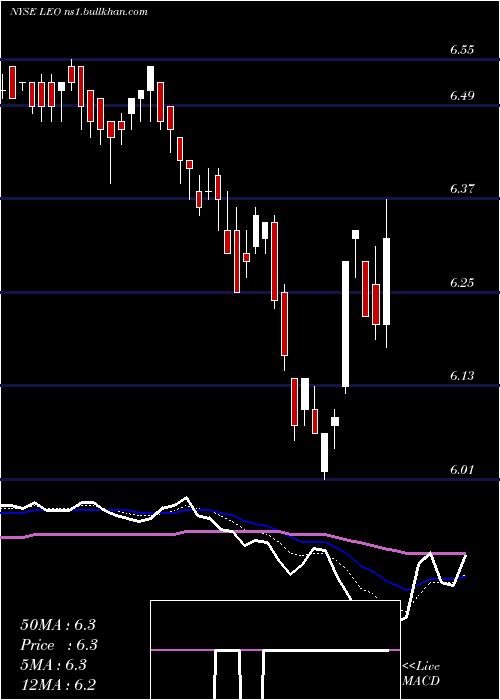Click the <<Live MACD label
This screenshot has width=500, height=700.
click(421, 674)
